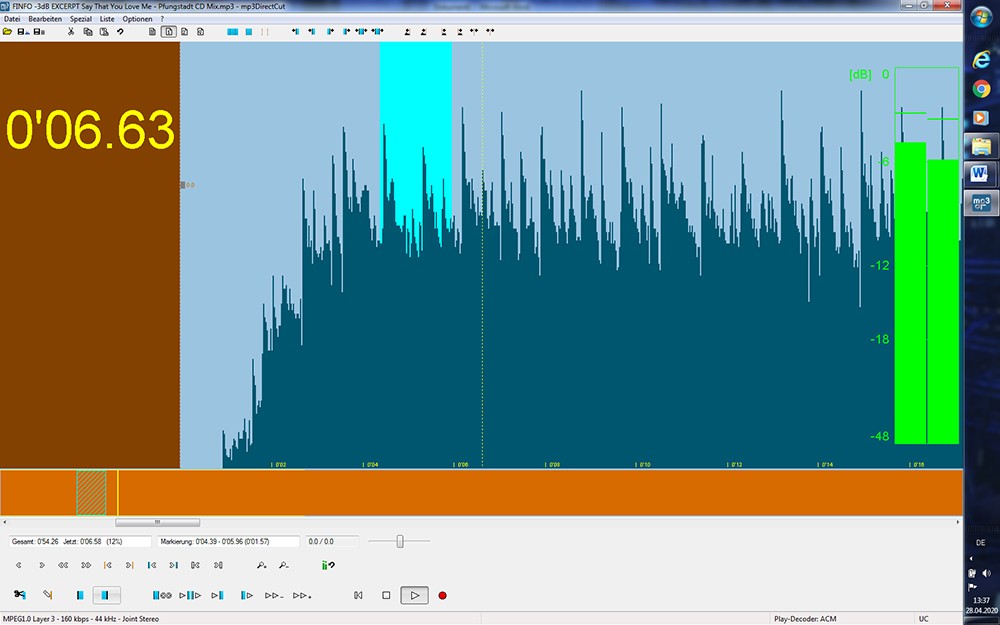Toggle the highlighted page view toolbar button

[168, 32]
